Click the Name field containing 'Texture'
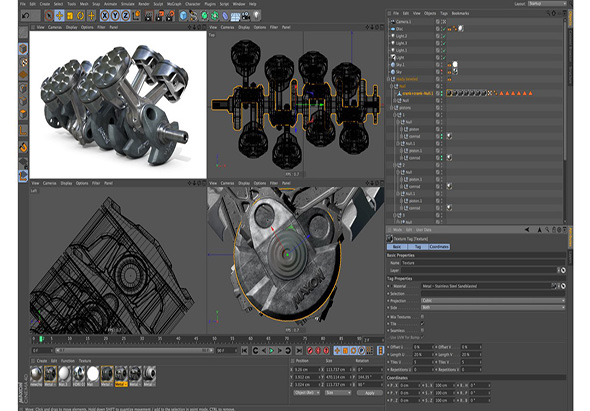 point(483,263)
